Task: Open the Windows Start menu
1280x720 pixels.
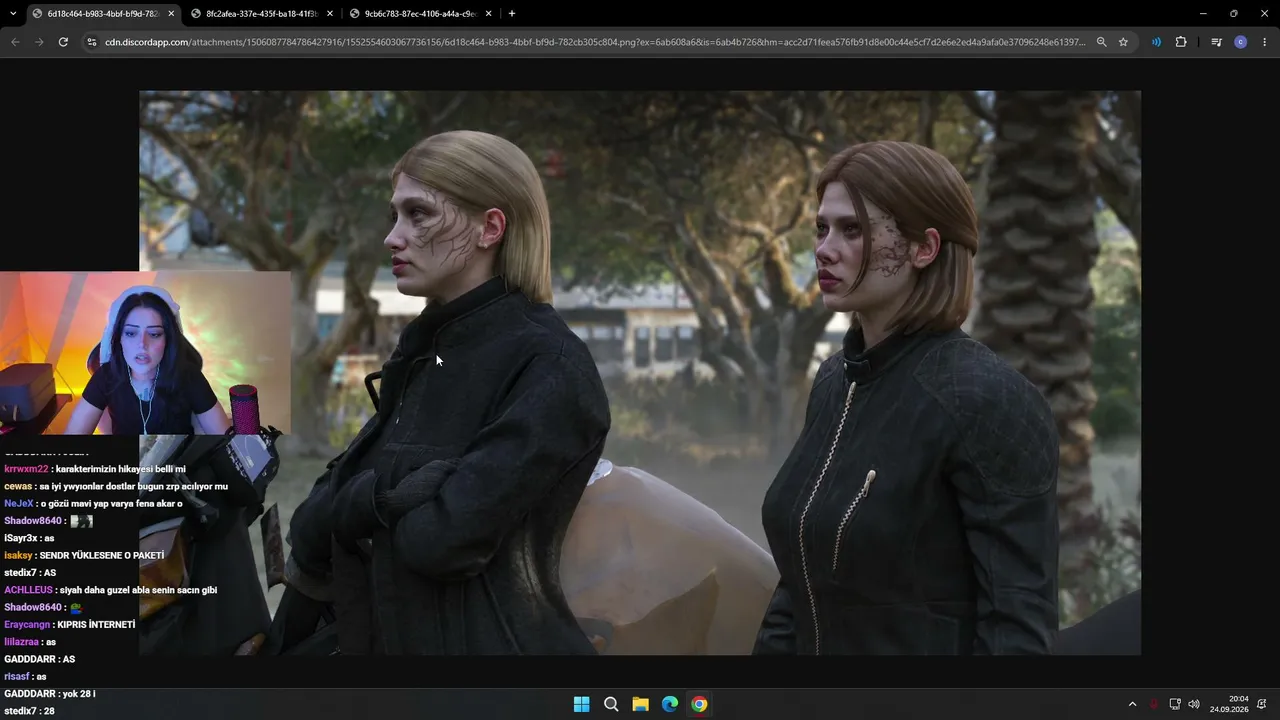Action: click(581, 704)
